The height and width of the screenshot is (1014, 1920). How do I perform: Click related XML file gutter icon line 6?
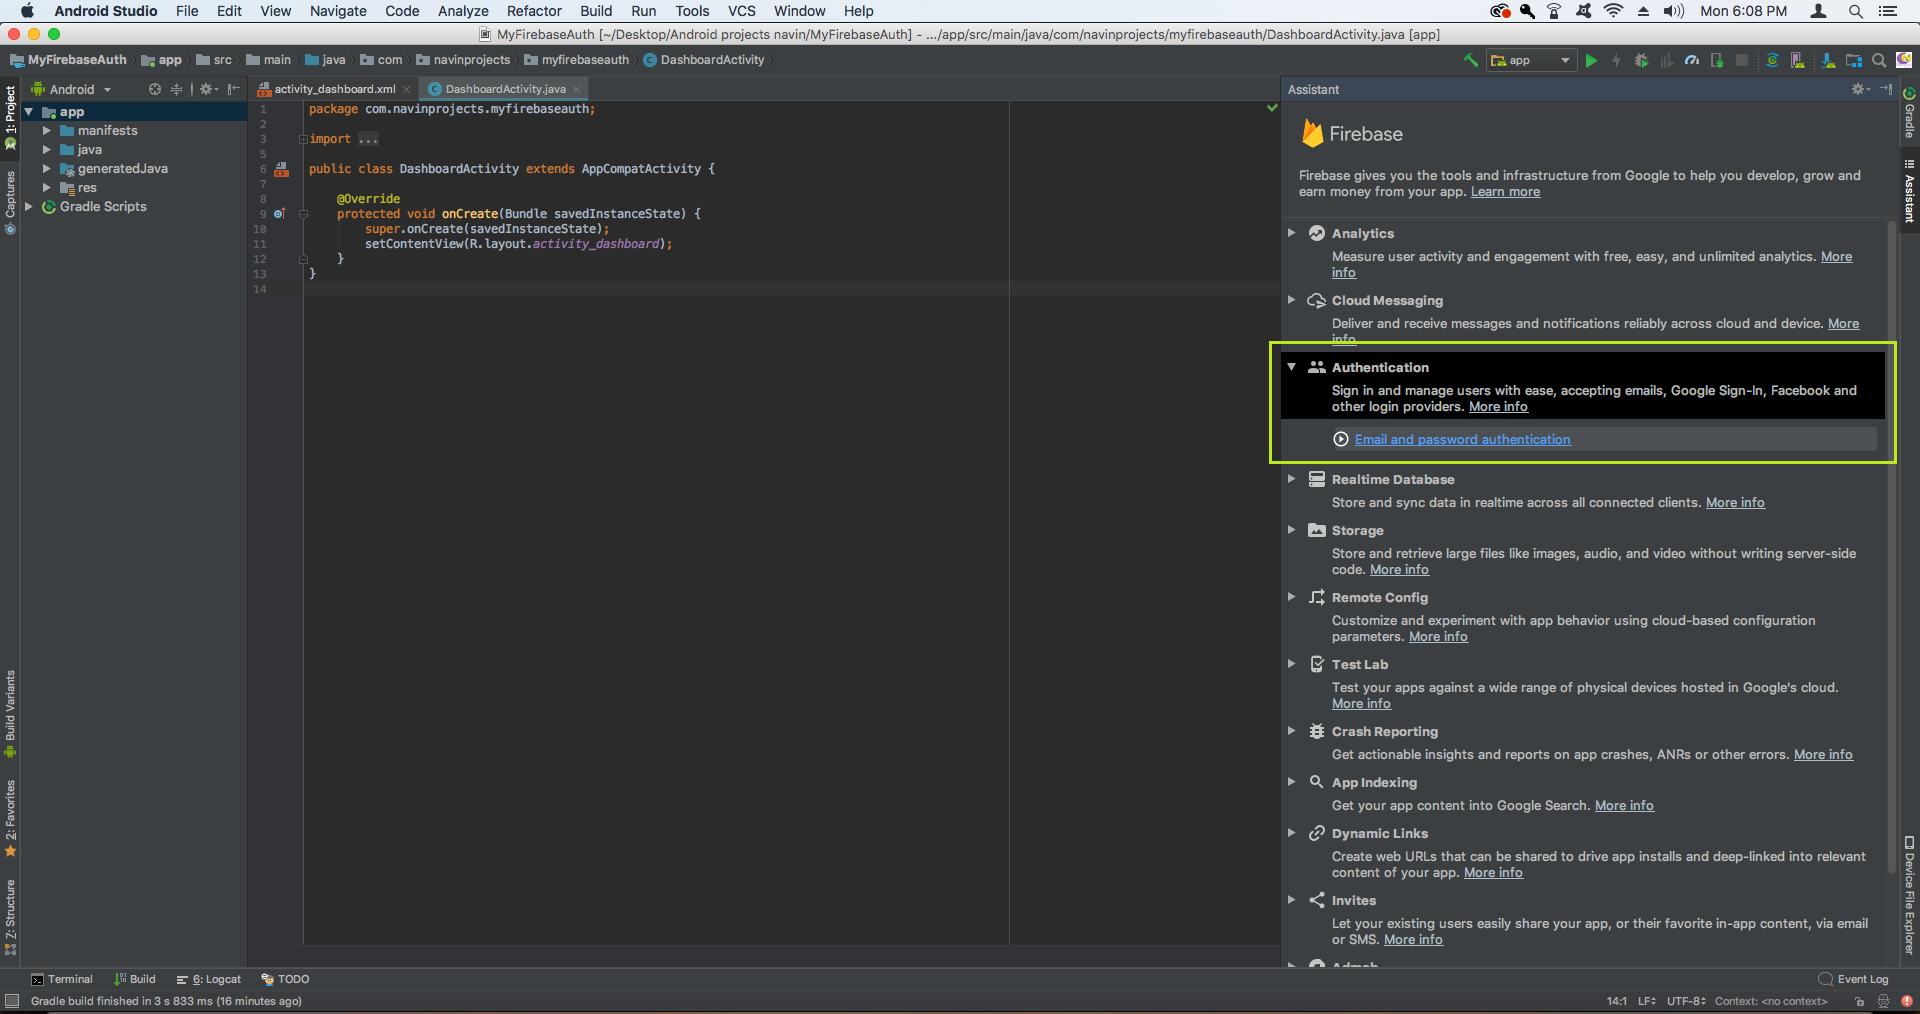click(282, 170)
